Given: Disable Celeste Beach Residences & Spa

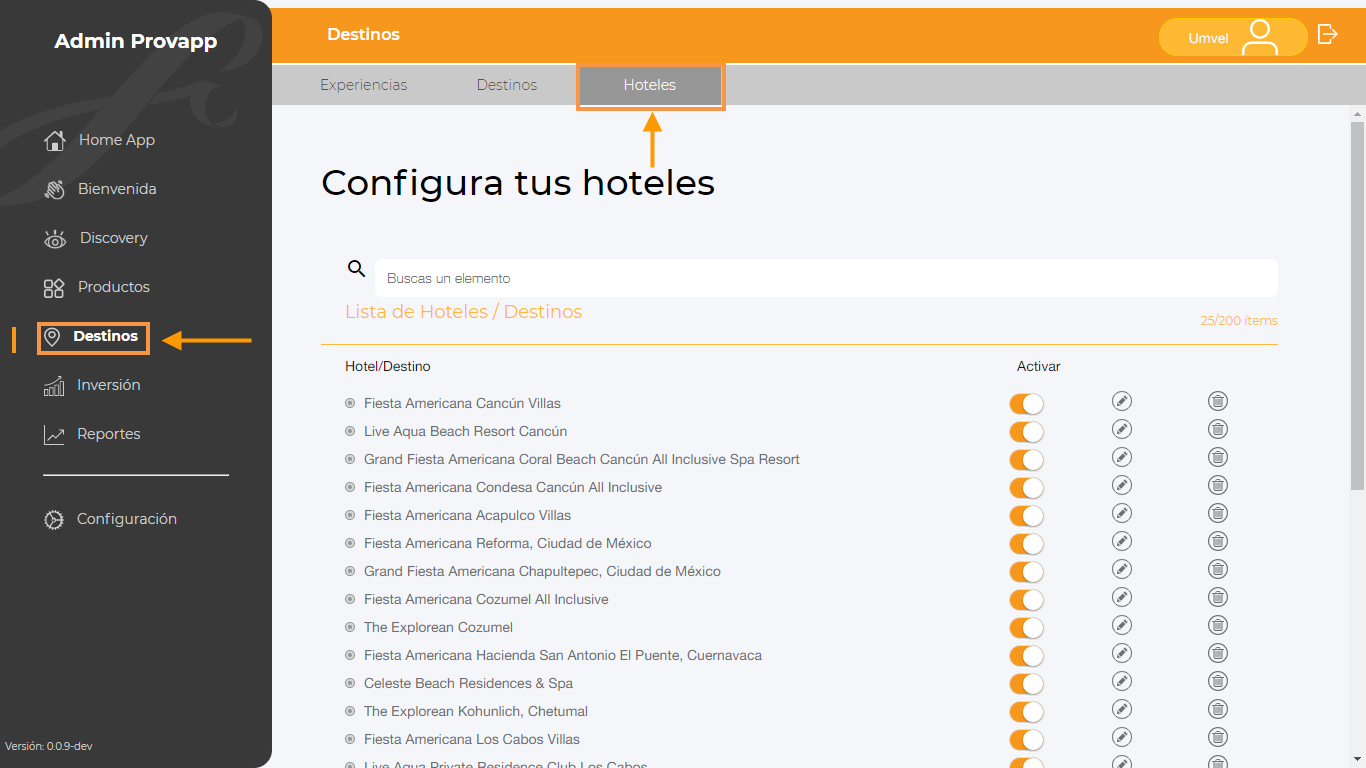Looking at the screenshot, I should 1026,684.
